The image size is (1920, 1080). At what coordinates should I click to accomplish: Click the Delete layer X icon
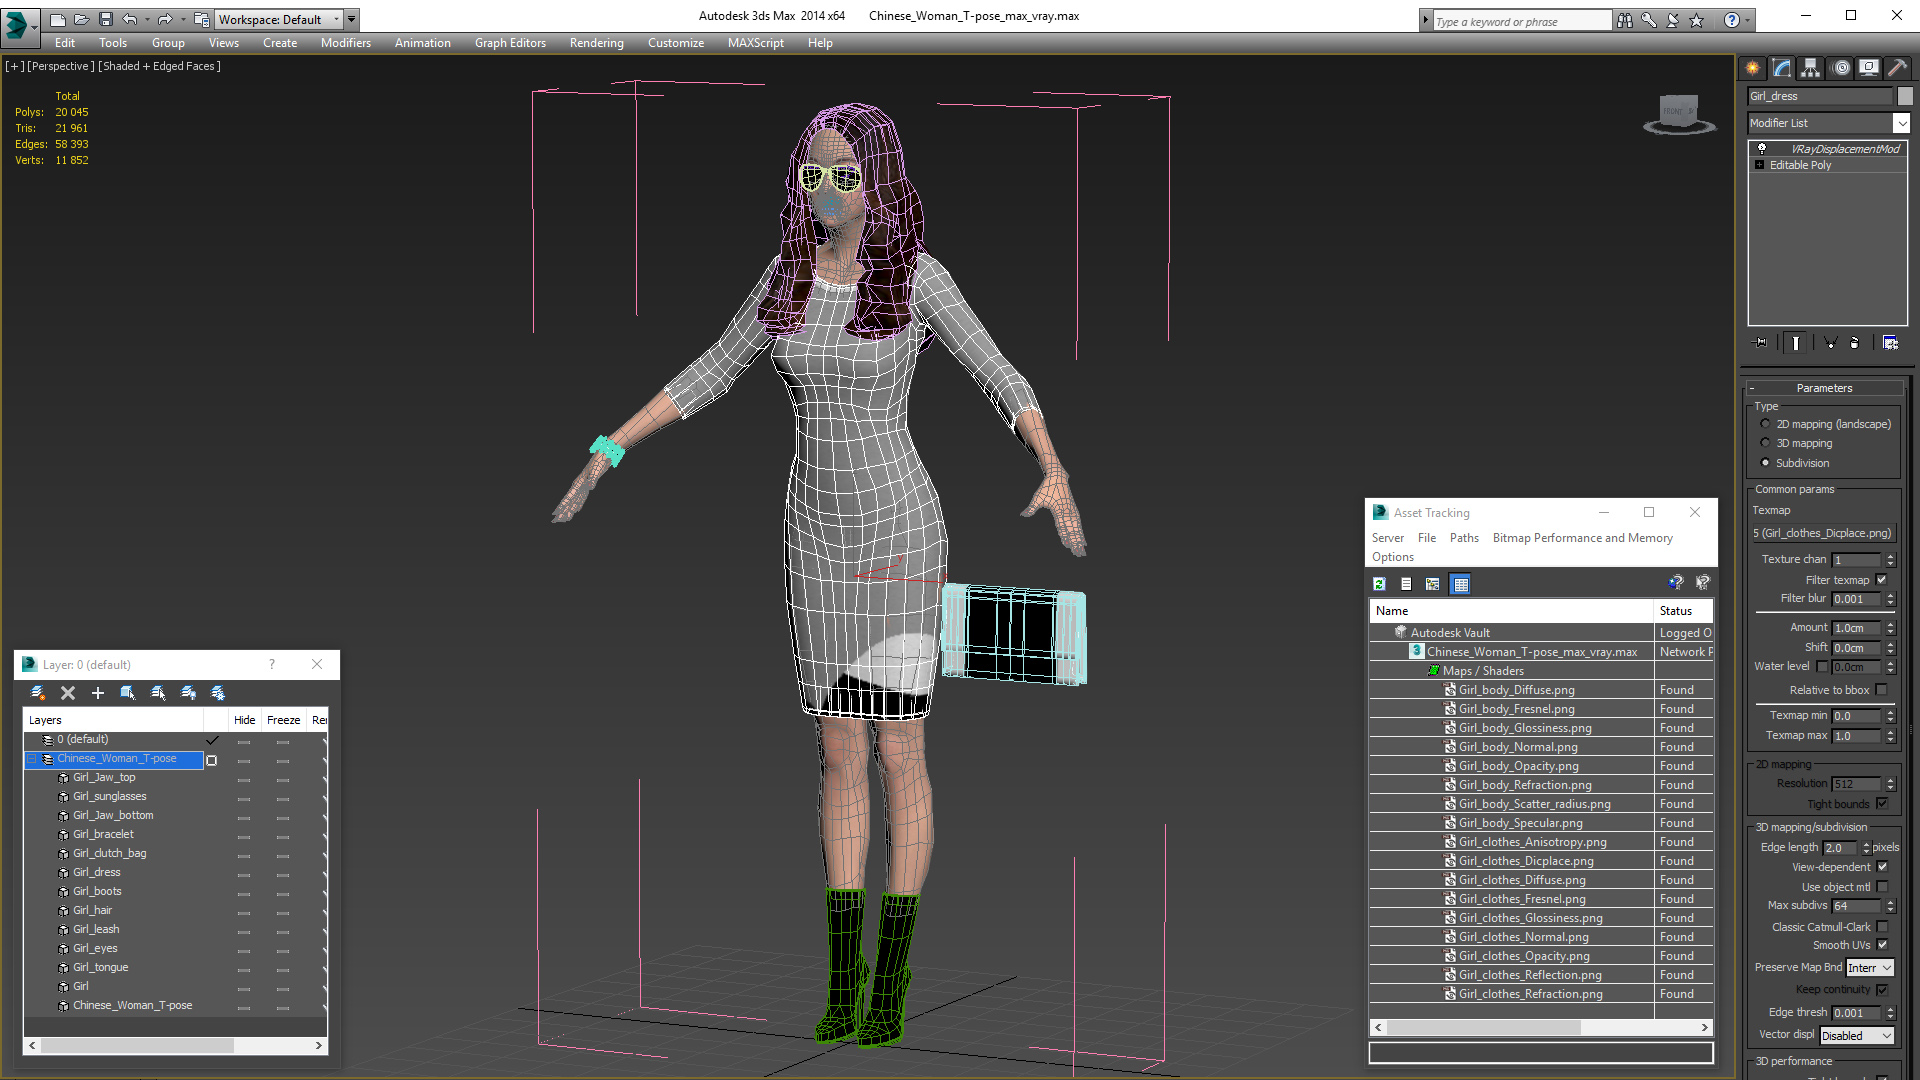68,693
